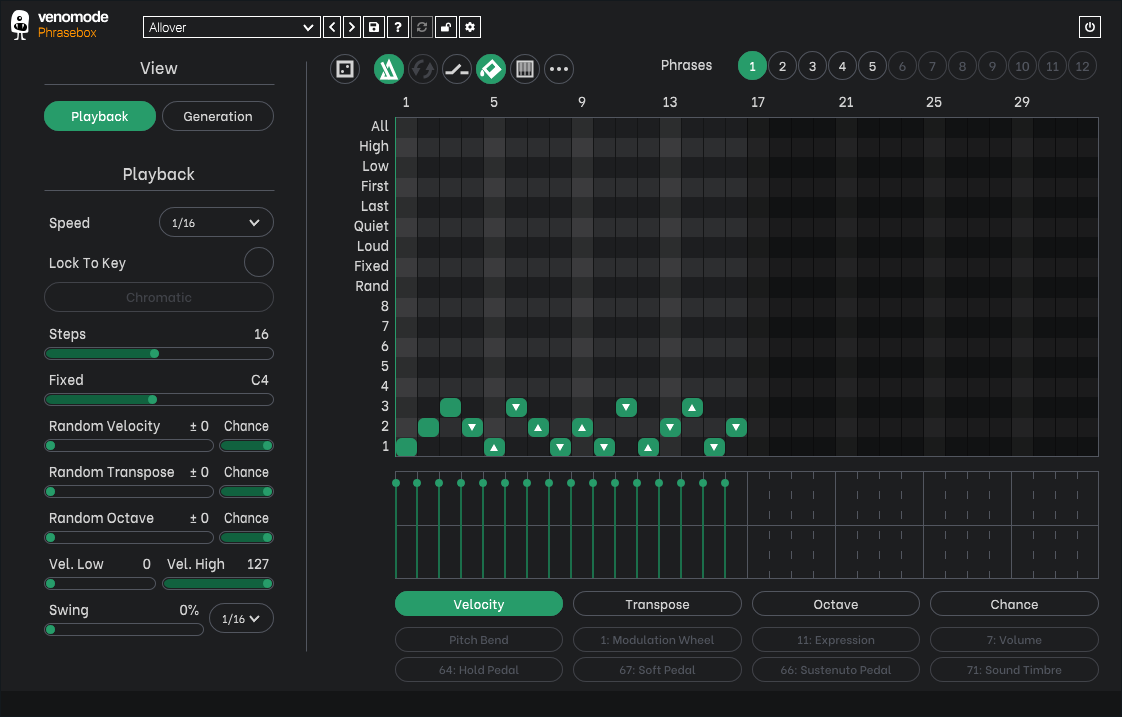
Task: Select phrase number 3
Action: point(812,67)
